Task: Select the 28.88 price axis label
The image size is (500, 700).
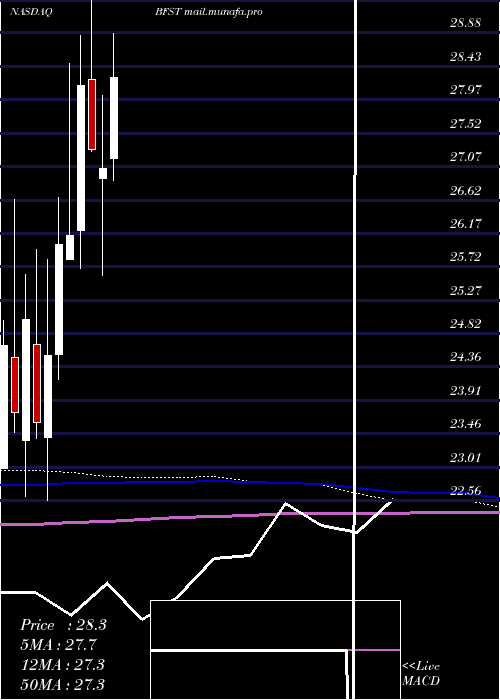Action: click(x=466, y=23)
